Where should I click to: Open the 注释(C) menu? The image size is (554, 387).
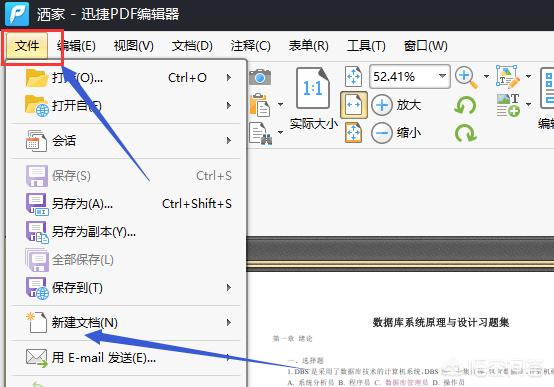251,46
